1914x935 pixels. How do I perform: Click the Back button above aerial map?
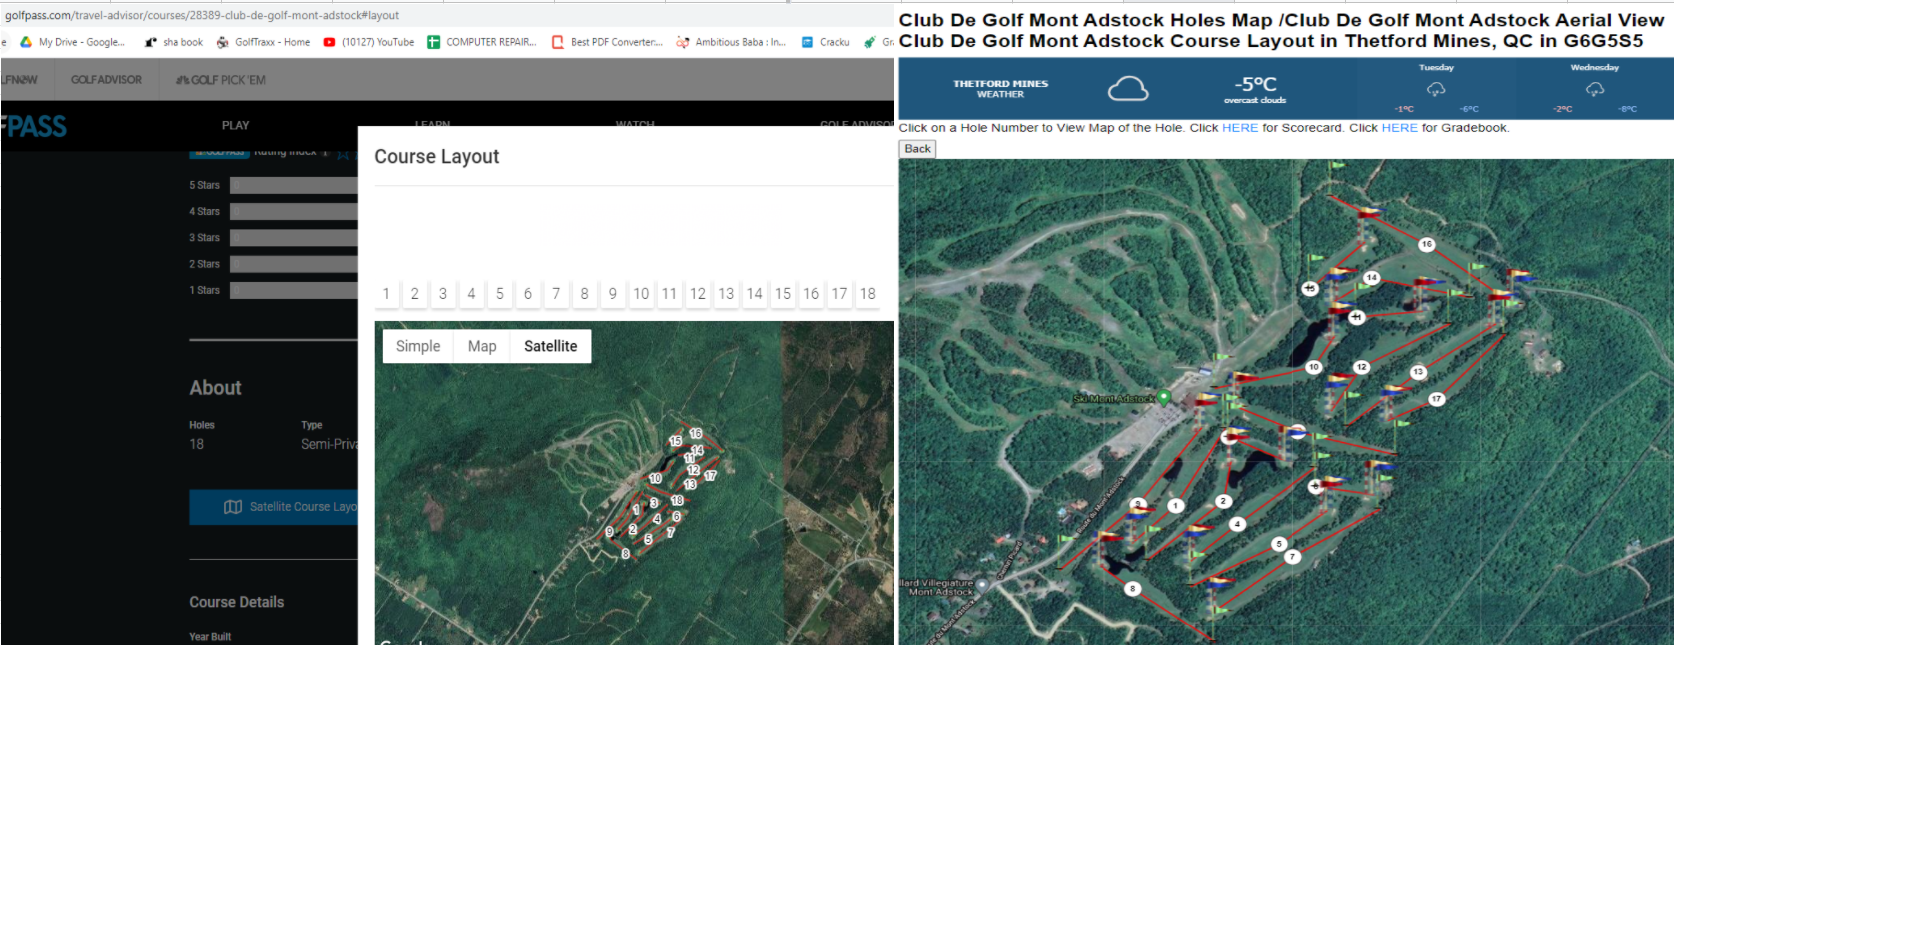[917, 149]
